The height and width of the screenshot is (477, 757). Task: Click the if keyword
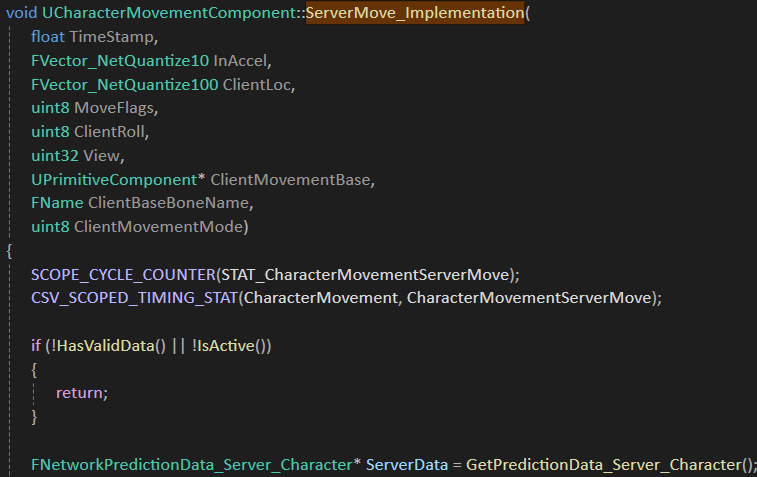click(36, 346)
